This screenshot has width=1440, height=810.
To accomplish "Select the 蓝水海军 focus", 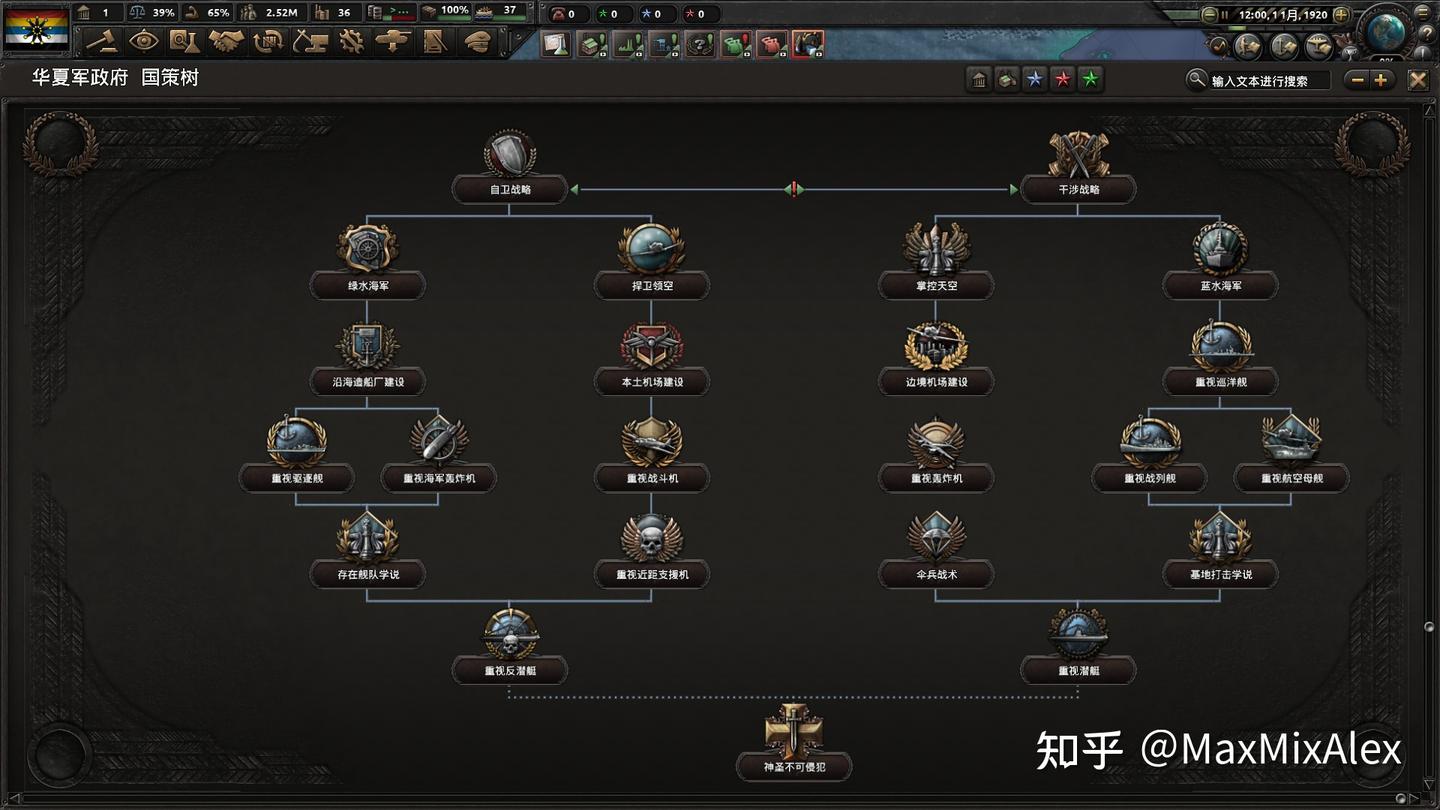I will [1221, 285].
